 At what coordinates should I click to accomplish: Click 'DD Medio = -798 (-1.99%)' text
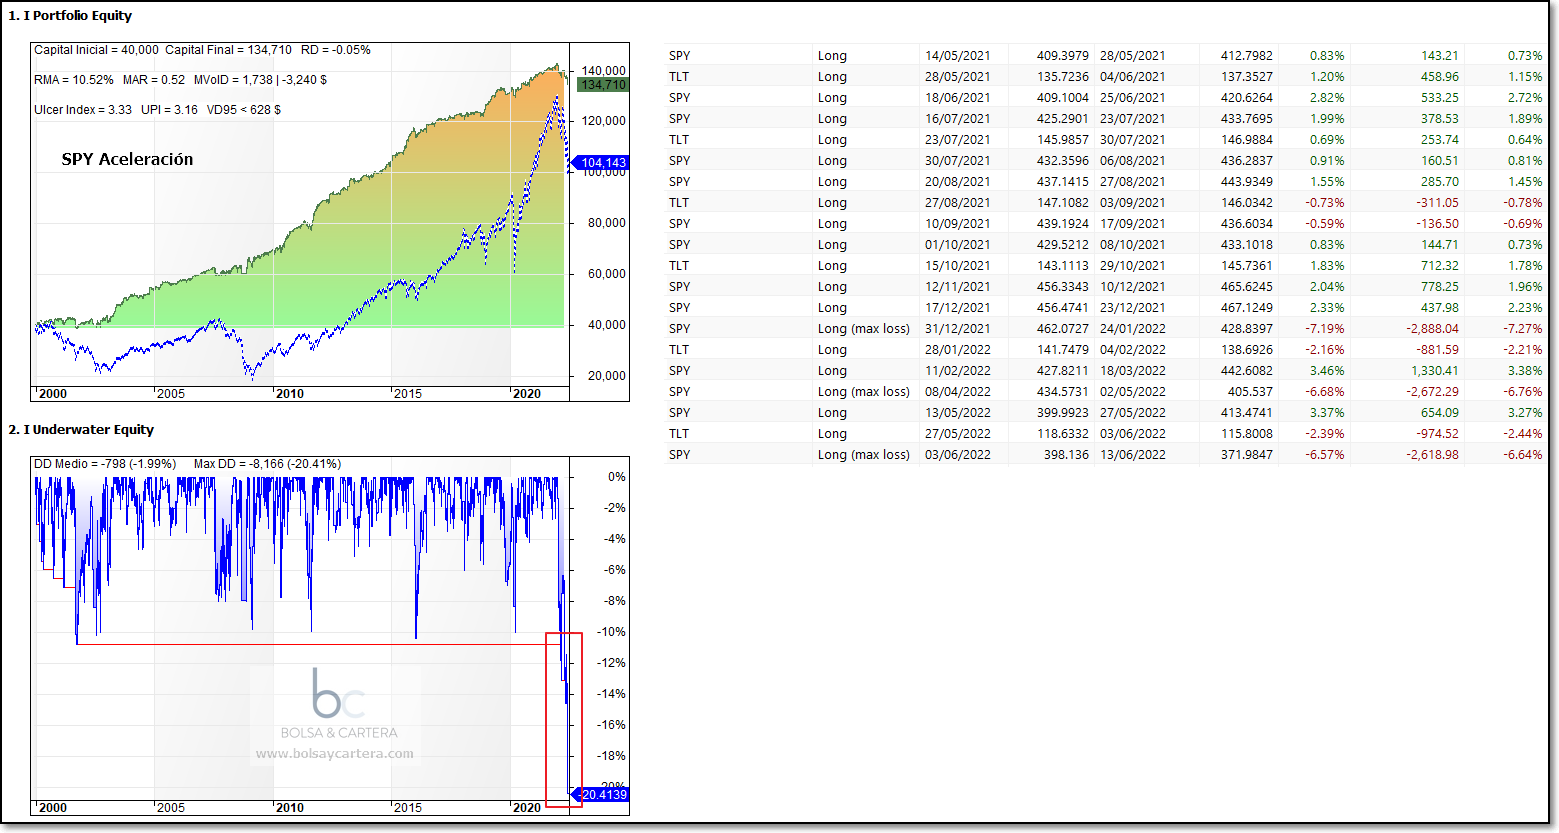[x=105, y=464]
